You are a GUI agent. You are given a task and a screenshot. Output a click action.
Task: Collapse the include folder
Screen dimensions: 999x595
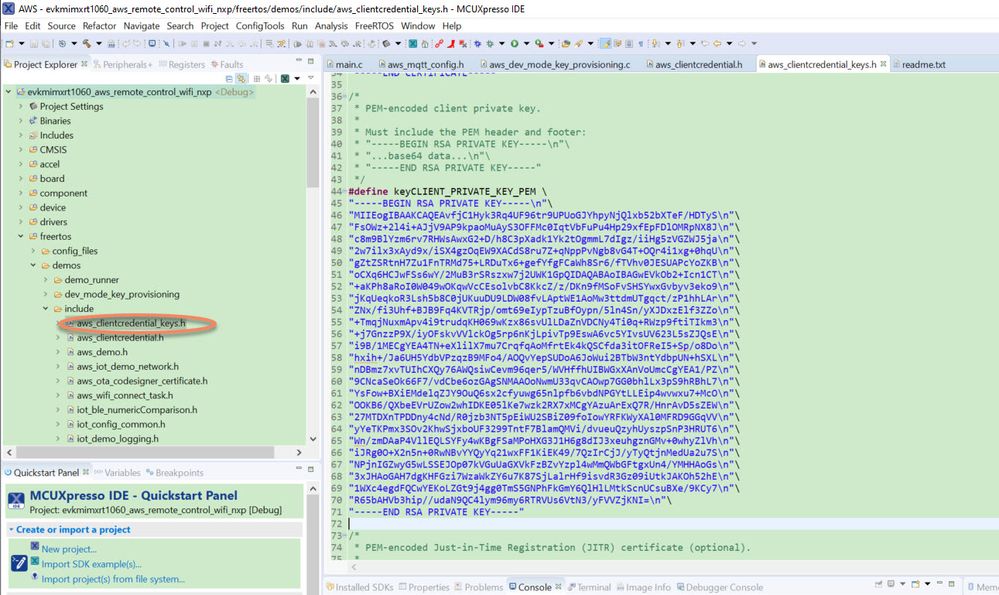pyautogui.click(x=45, y=308)
